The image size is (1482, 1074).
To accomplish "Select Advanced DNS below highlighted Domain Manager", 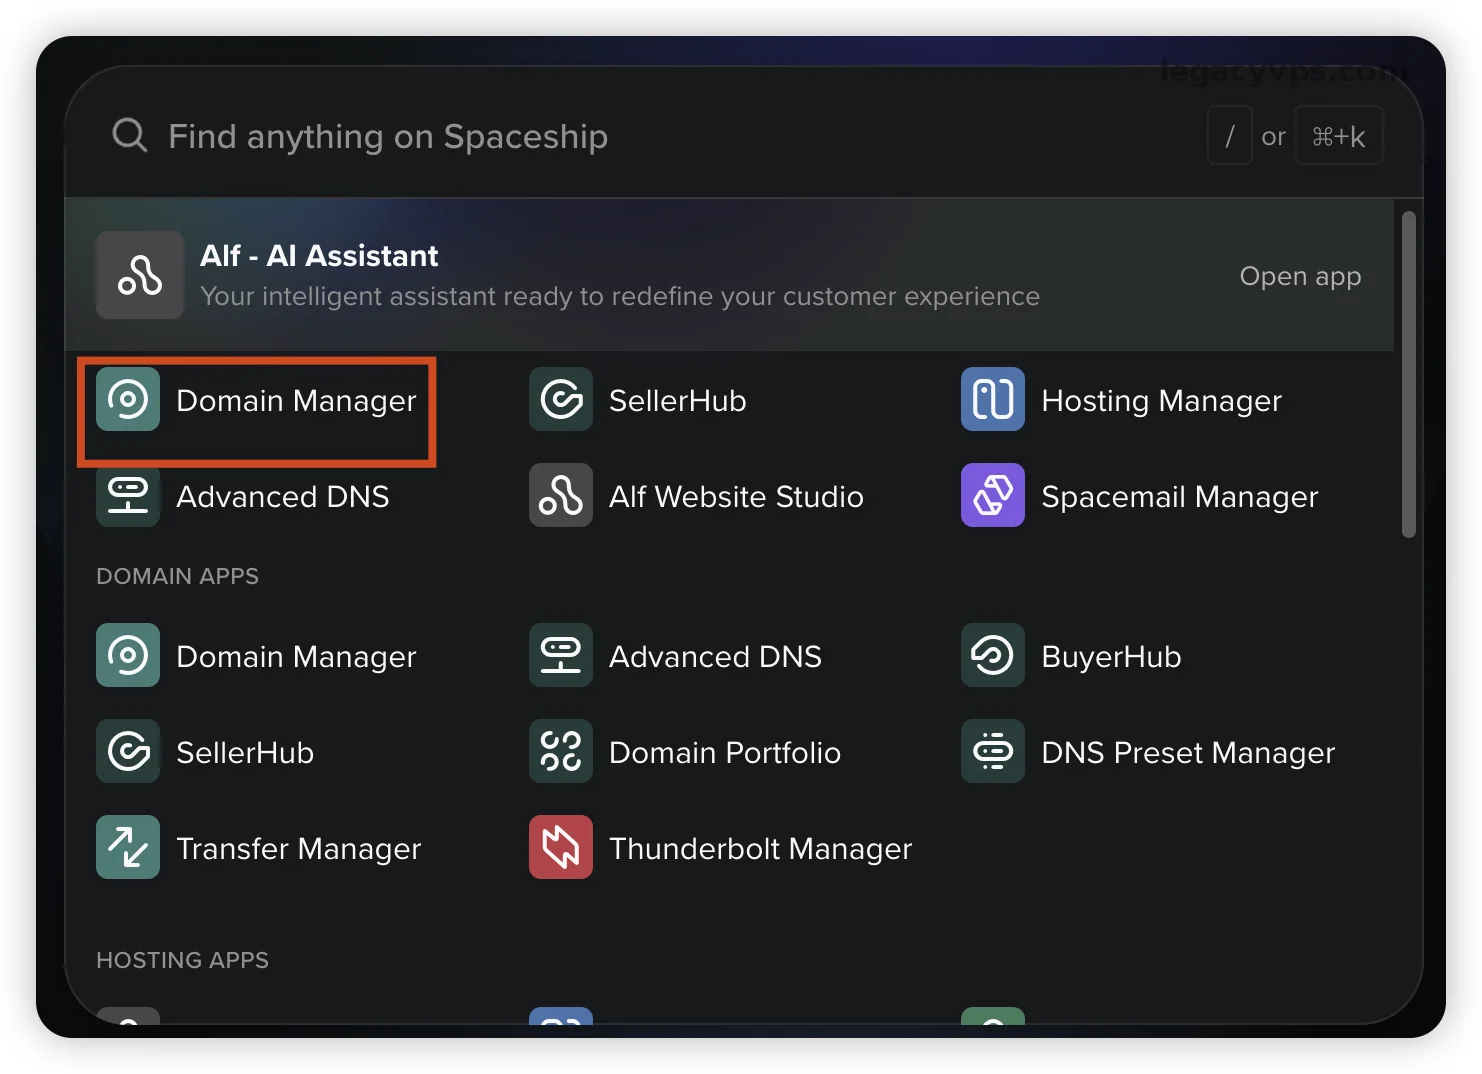I will 282,497.
